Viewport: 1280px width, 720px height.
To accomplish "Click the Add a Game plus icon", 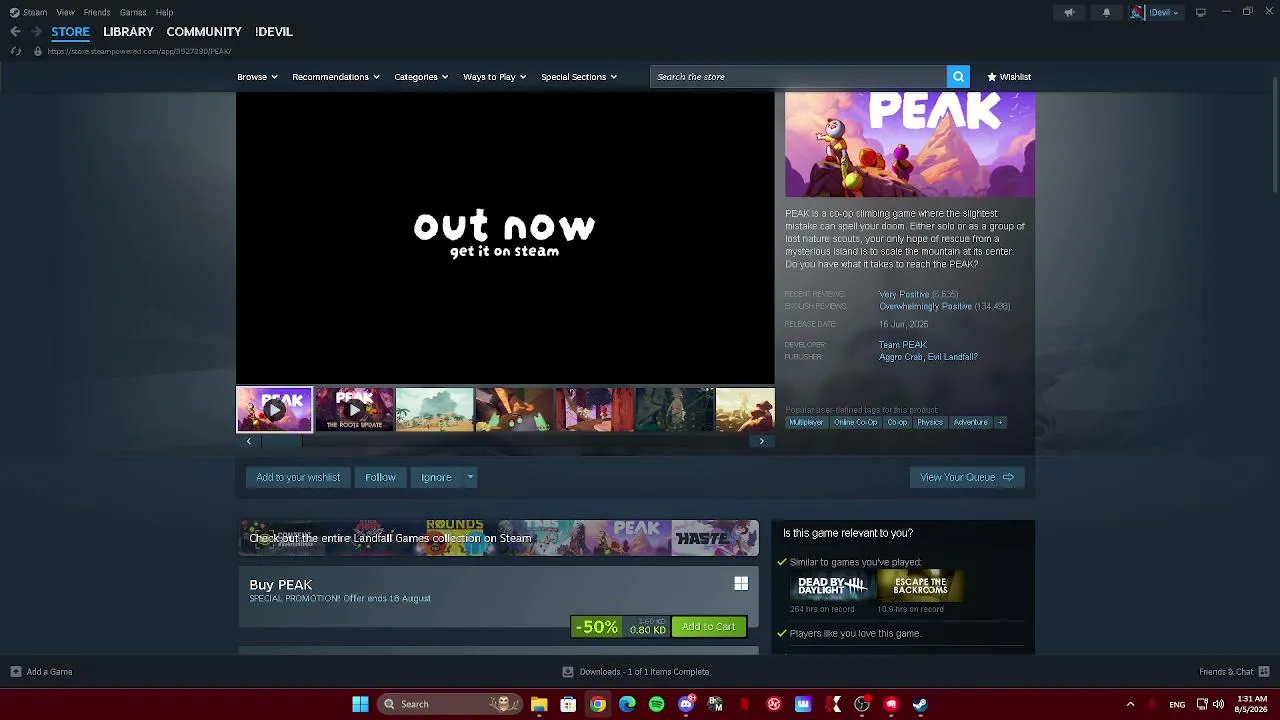I will [x=15, y=672].
